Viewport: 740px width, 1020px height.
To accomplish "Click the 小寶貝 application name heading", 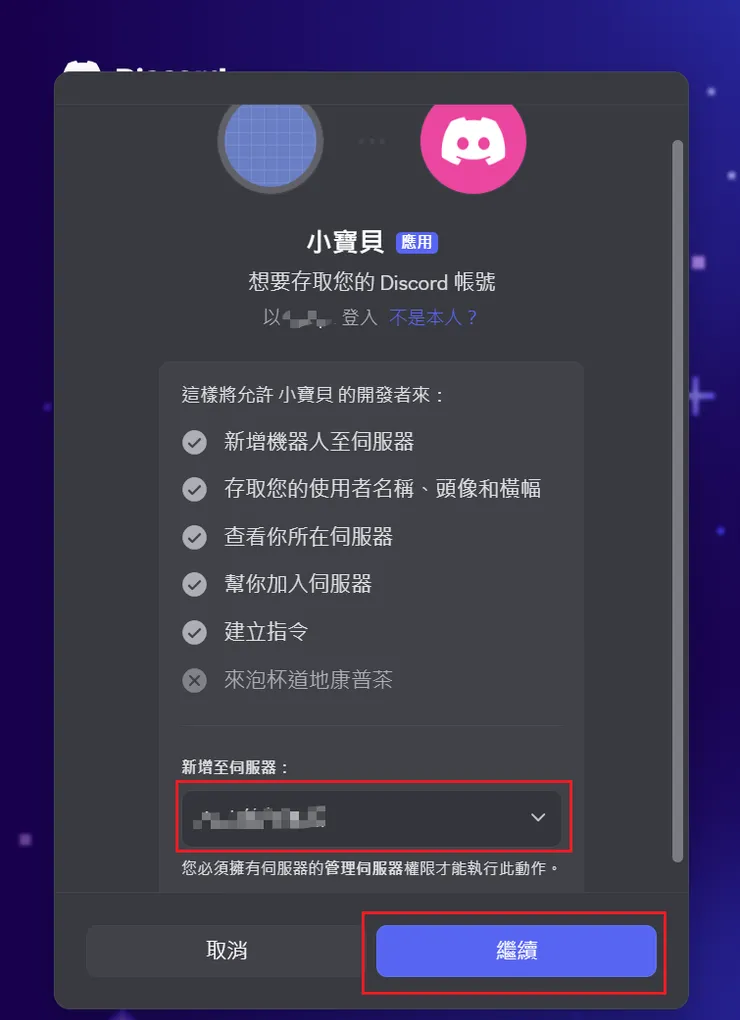I will click(x=345, y=242).
